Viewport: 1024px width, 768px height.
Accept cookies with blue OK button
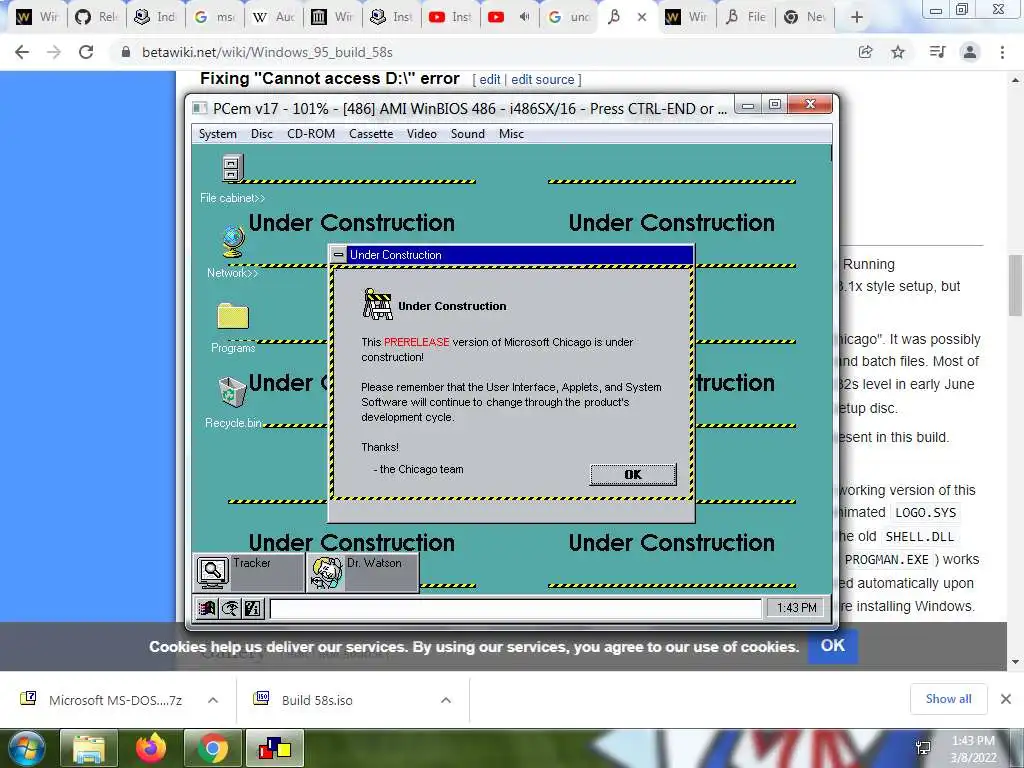coord(833,646)
